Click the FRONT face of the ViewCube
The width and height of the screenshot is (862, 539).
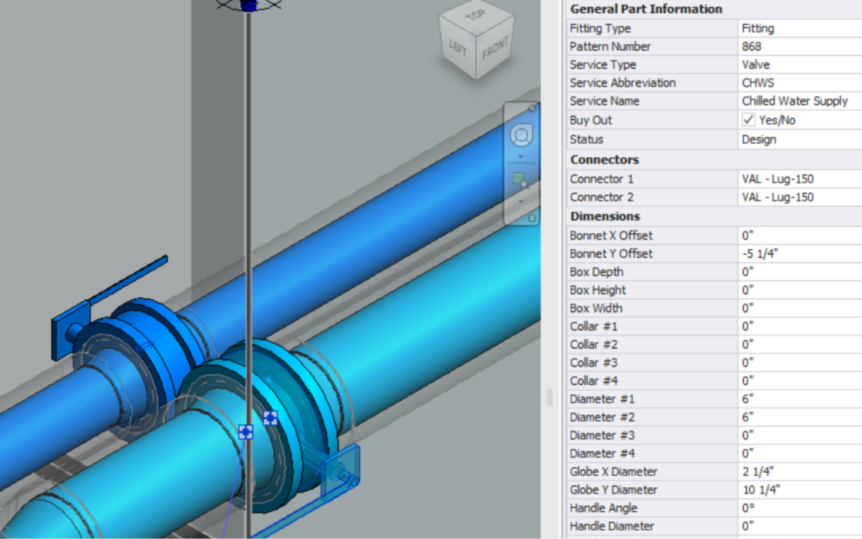(x=495, y=49)
